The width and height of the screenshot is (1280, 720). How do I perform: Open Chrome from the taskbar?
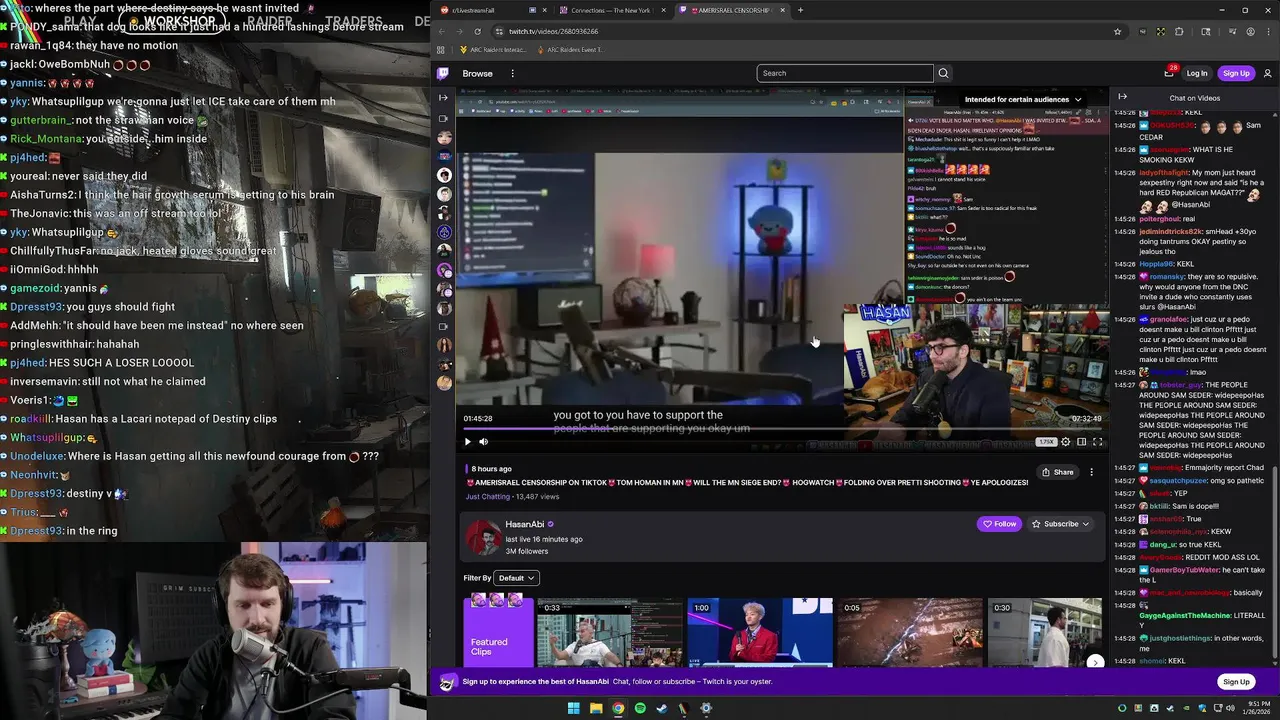pyautogui.click(x=618, y=708)
